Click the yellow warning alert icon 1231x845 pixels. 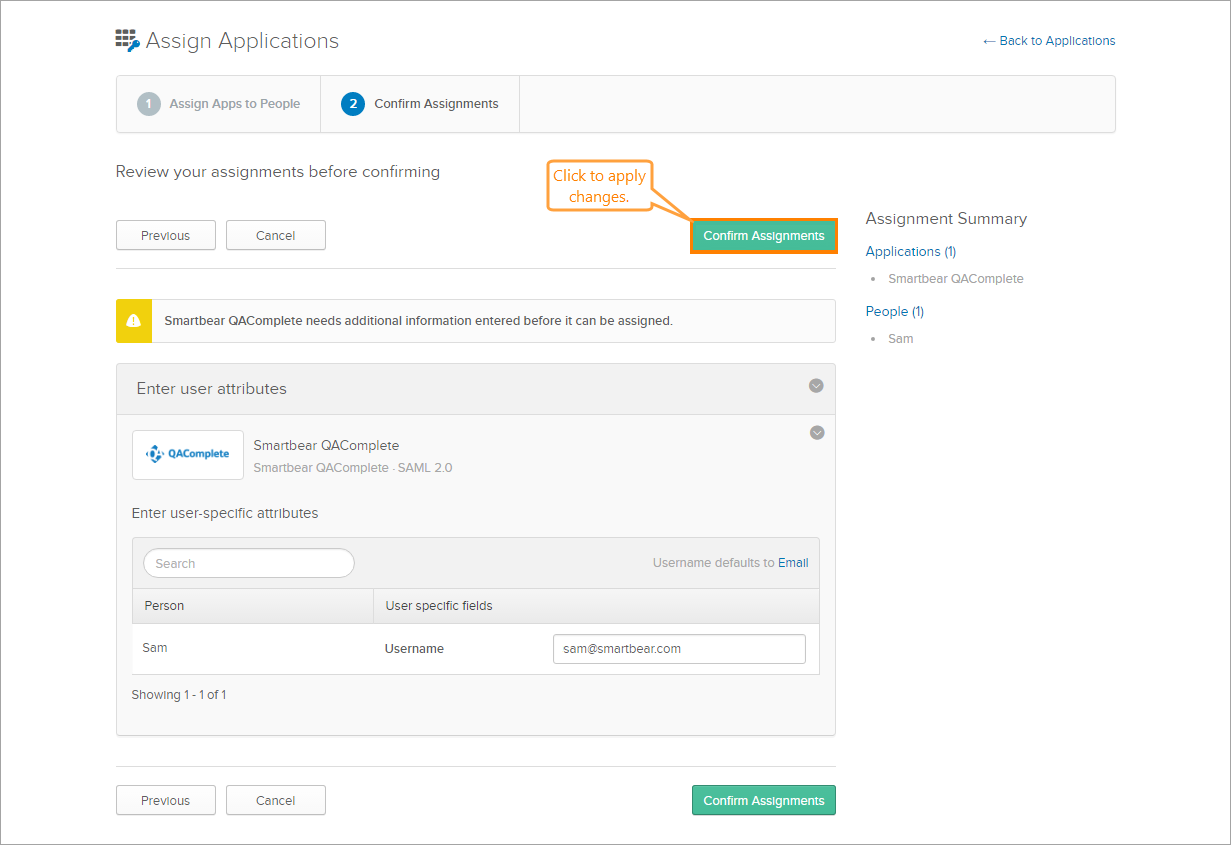pos(134,321)
